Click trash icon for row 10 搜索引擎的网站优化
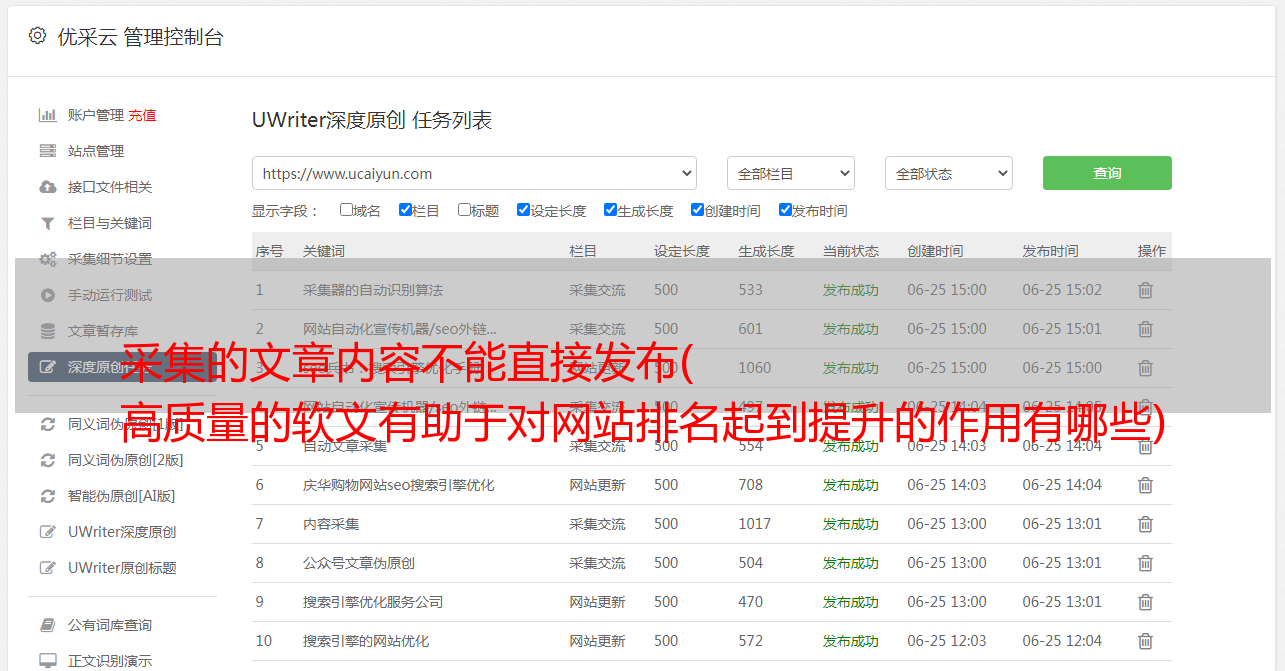The height and width of the screenshot is (671, 1285). pyautogui.click(x=1145, y=641)
